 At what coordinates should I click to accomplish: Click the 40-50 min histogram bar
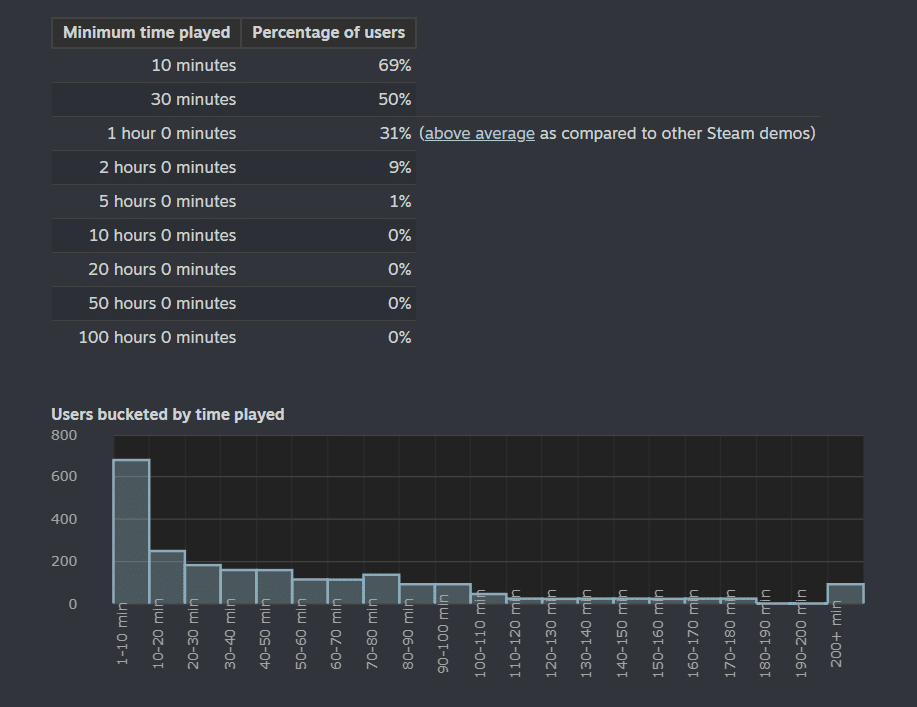(274, 587)
